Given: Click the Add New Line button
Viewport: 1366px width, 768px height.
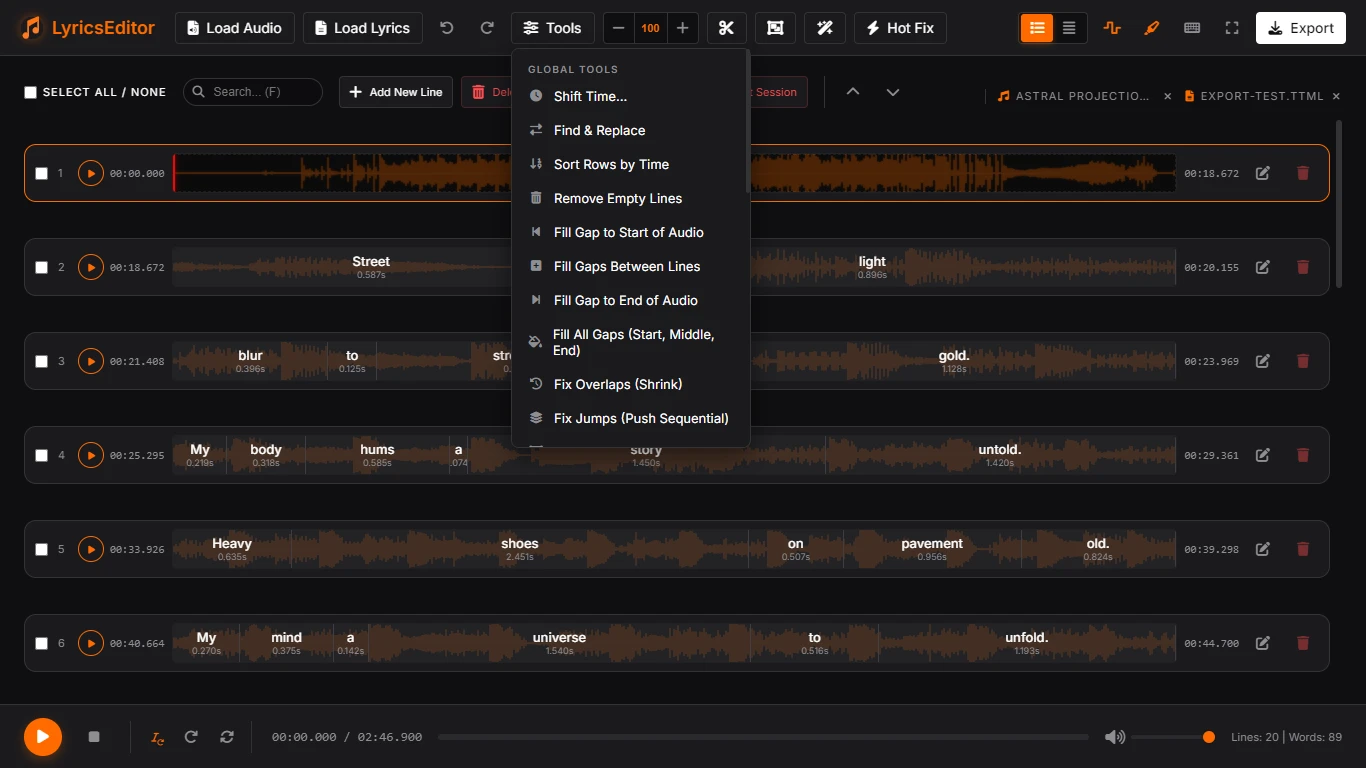Looking at the screenshot, I should click(x=396, y=92).
